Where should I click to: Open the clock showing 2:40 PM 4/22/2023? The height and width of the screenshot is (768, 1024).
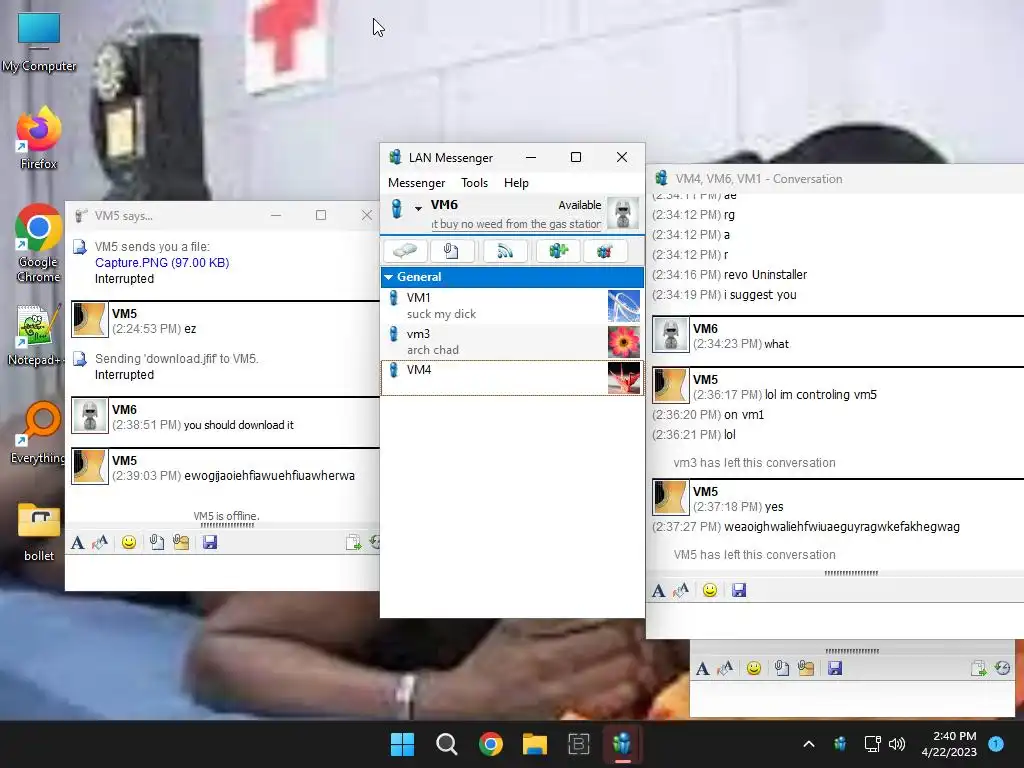point(949,744)
